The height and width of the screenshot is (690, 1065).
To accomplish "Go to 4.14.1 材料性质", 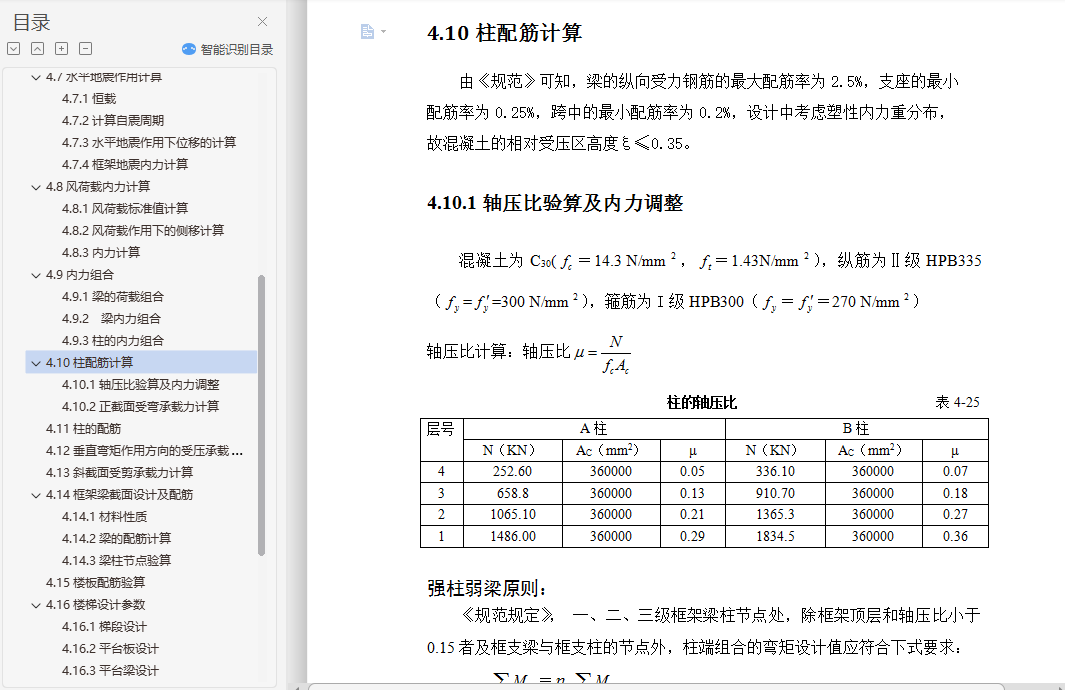I will click(x=104, y=517).
